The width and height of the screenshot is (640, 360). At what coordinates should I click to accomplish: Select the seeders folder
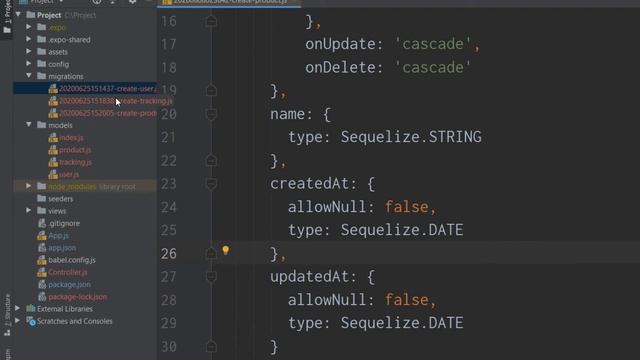click(60, 199)
